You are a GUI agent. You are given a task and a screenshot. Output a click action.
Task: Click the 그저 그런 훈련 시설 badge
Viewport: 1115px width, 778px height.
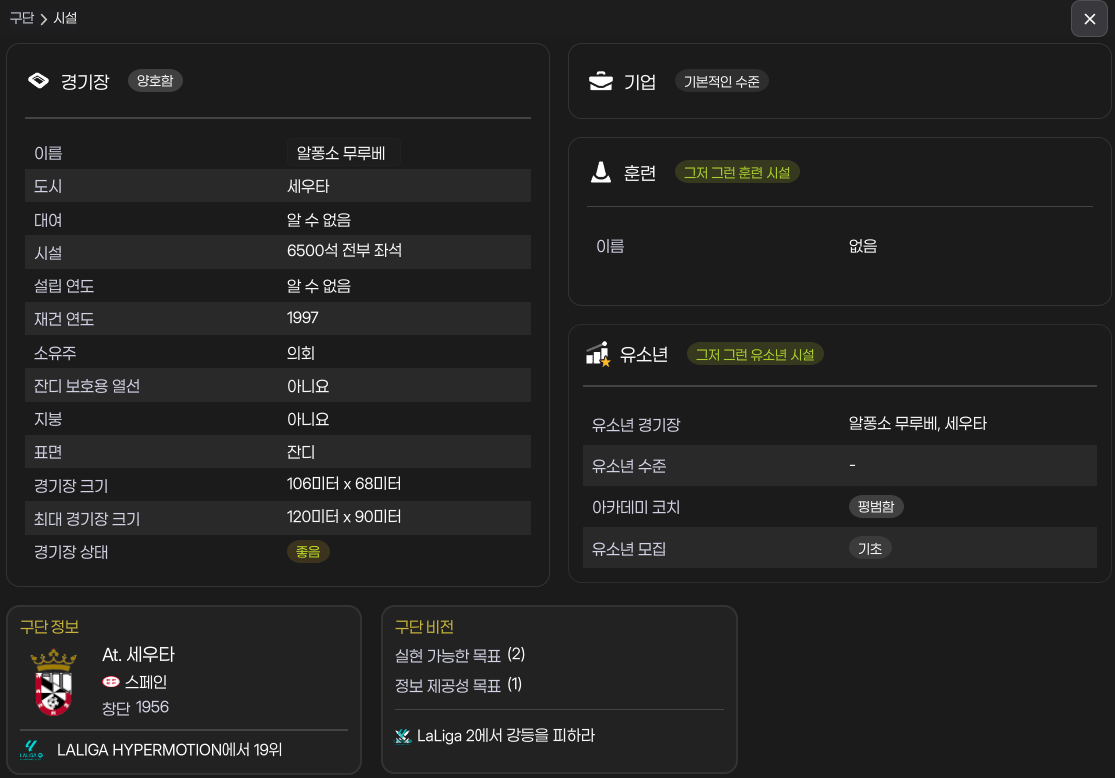pyautogui.click(x=737, y=172)
